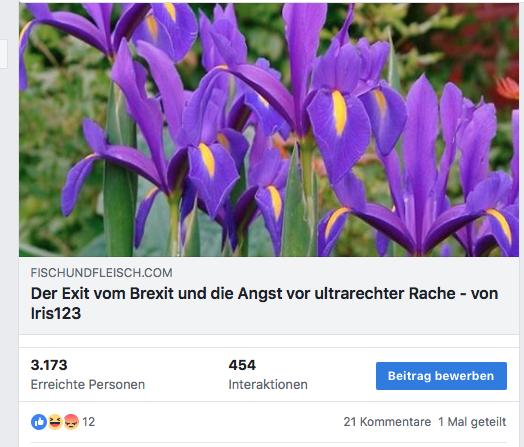Show who shared via 1 Mal geteilt
Screen dimensions: 524x447
click(472, 422)
